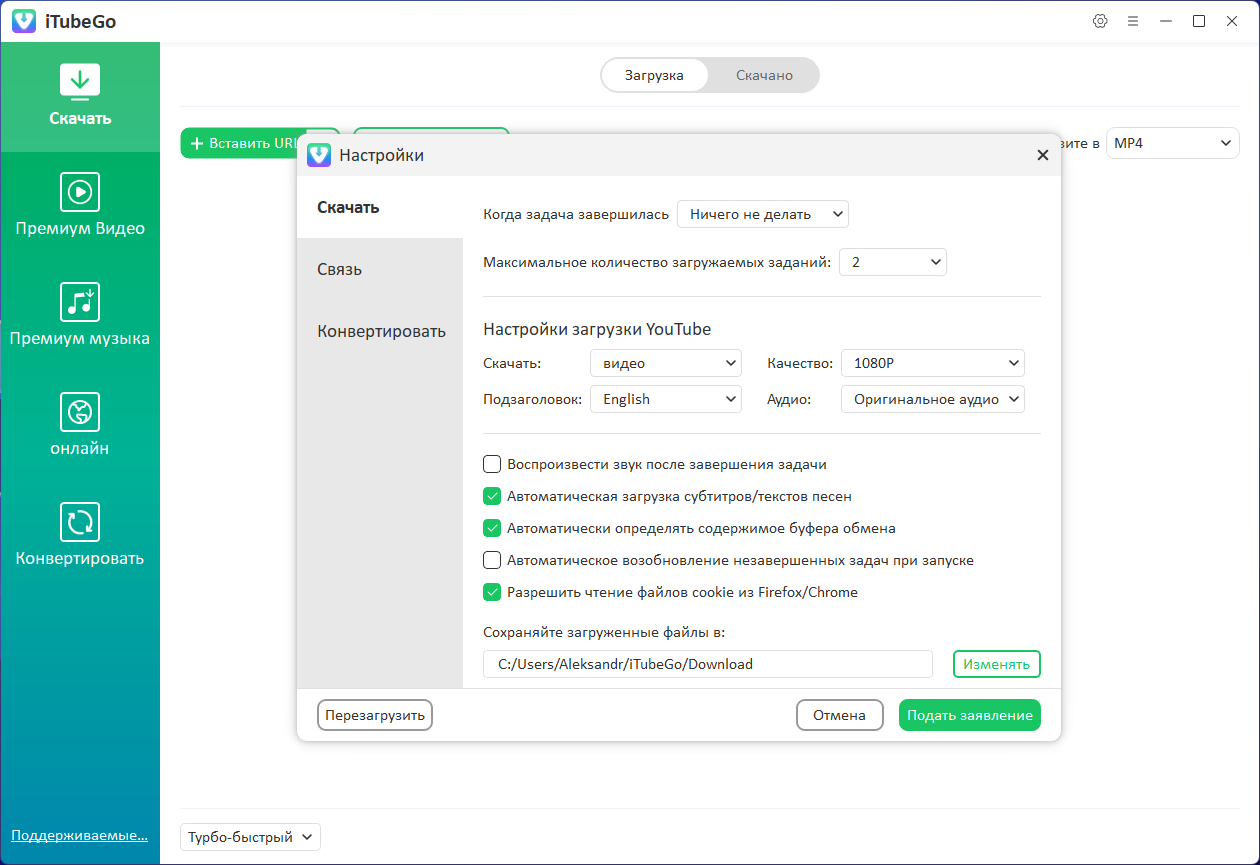Open the Премиум музыка sidebar section

click(80, 317)
